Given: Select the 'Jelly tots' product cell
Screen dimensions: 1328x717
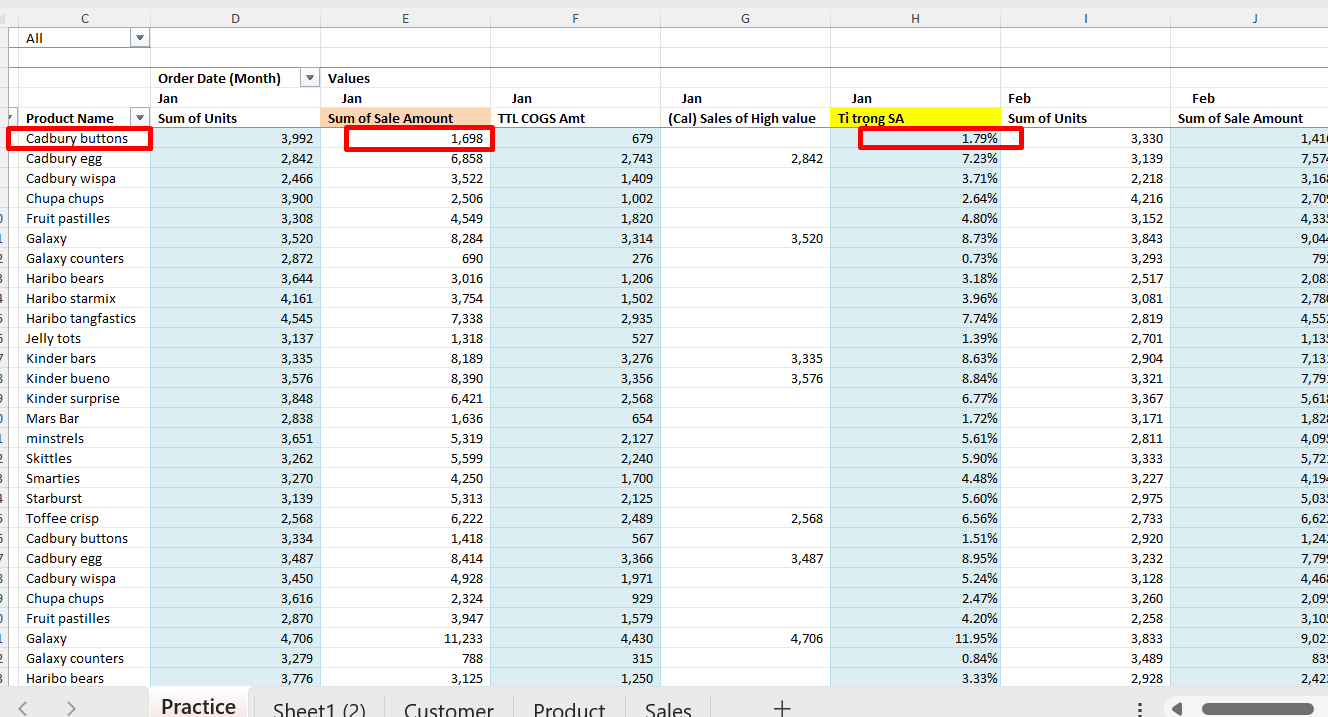Looking at the screenshot, I should 84,338.
